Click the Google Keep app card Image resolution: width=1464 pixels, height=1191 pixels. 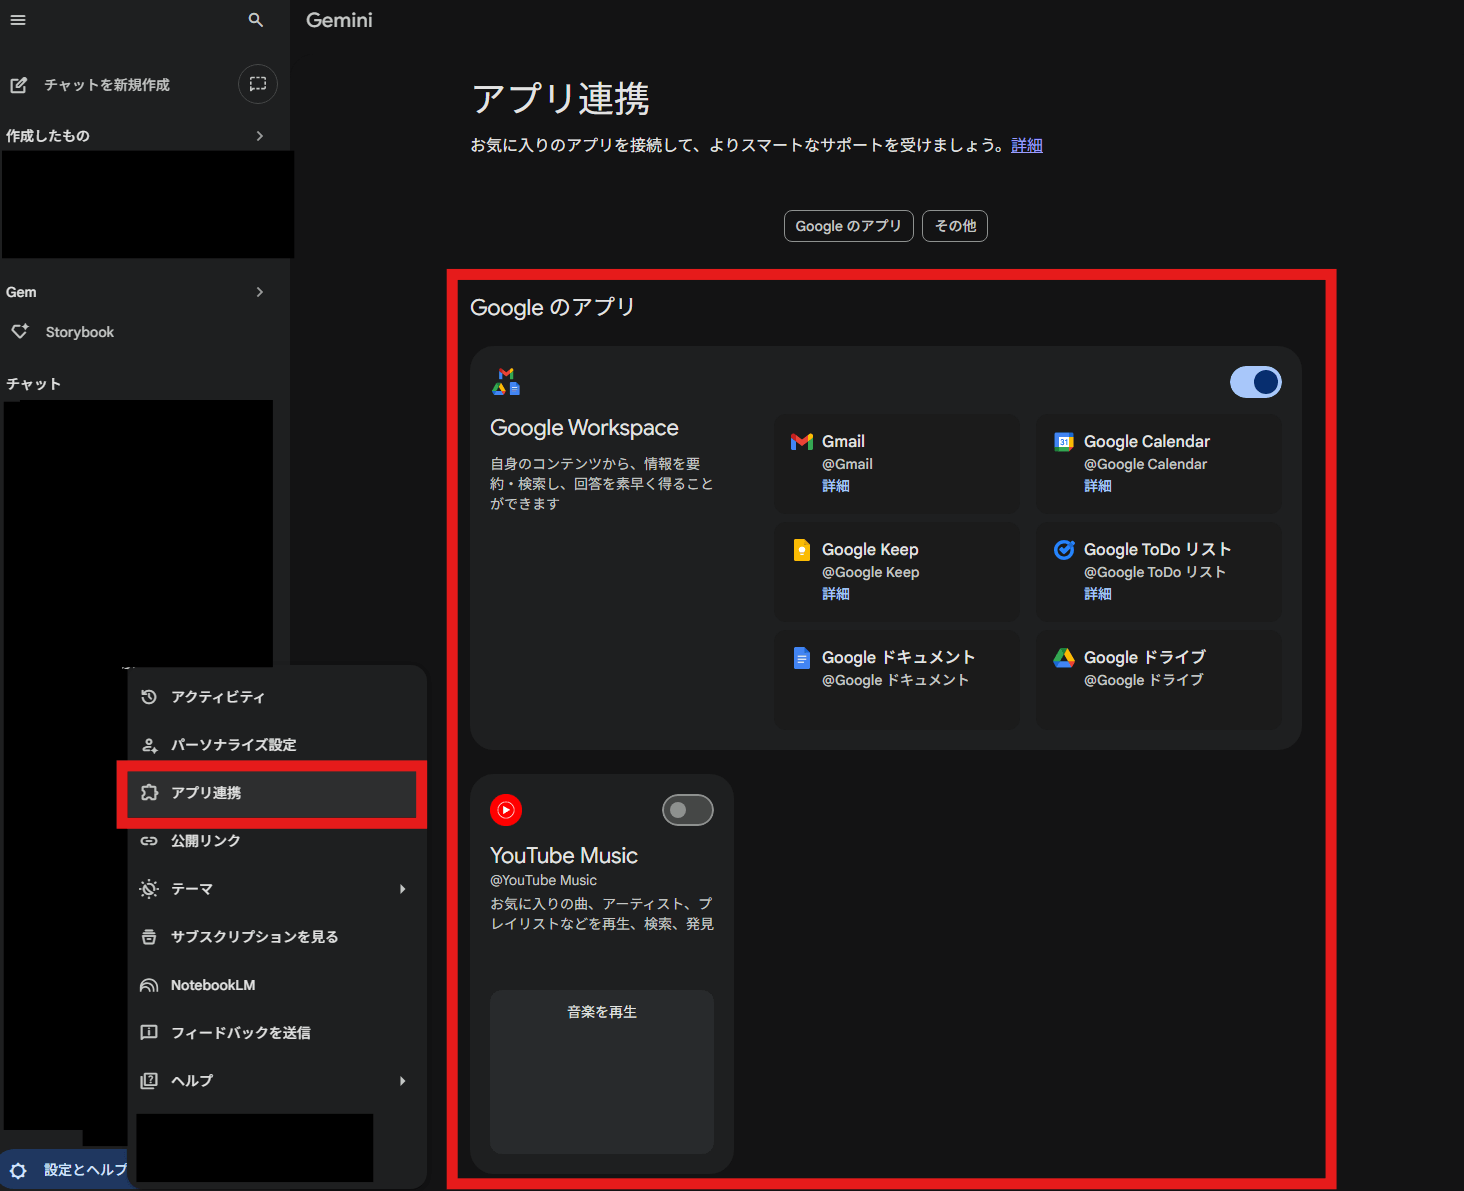[896, 571]
